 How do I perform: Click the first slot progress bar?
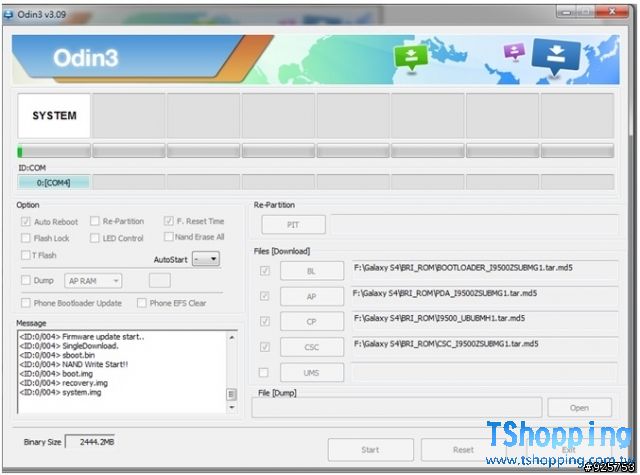click(x=54, y=151)
